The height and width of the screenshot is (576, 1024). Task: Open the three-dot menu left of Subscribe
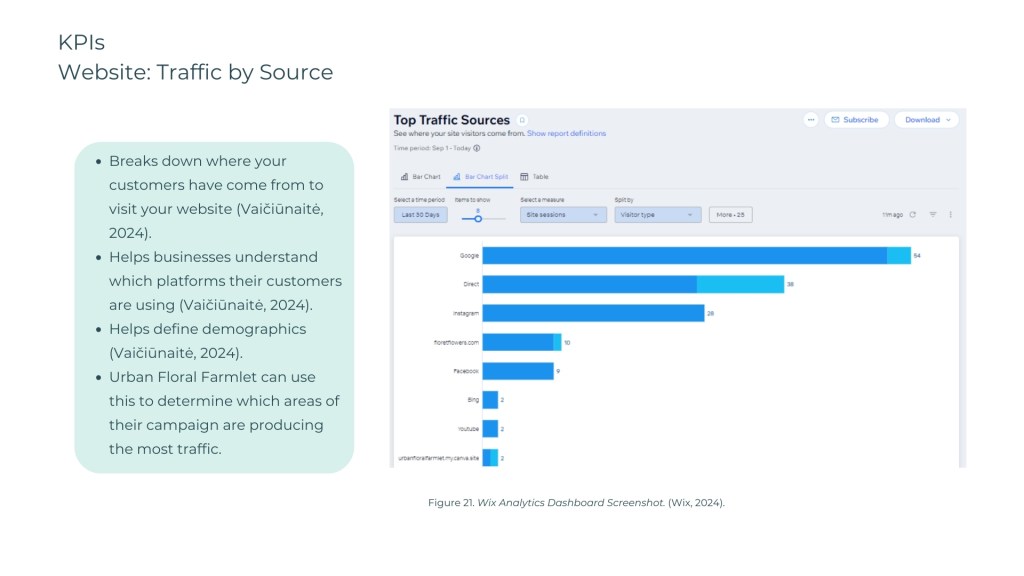(x=811, y=120)
